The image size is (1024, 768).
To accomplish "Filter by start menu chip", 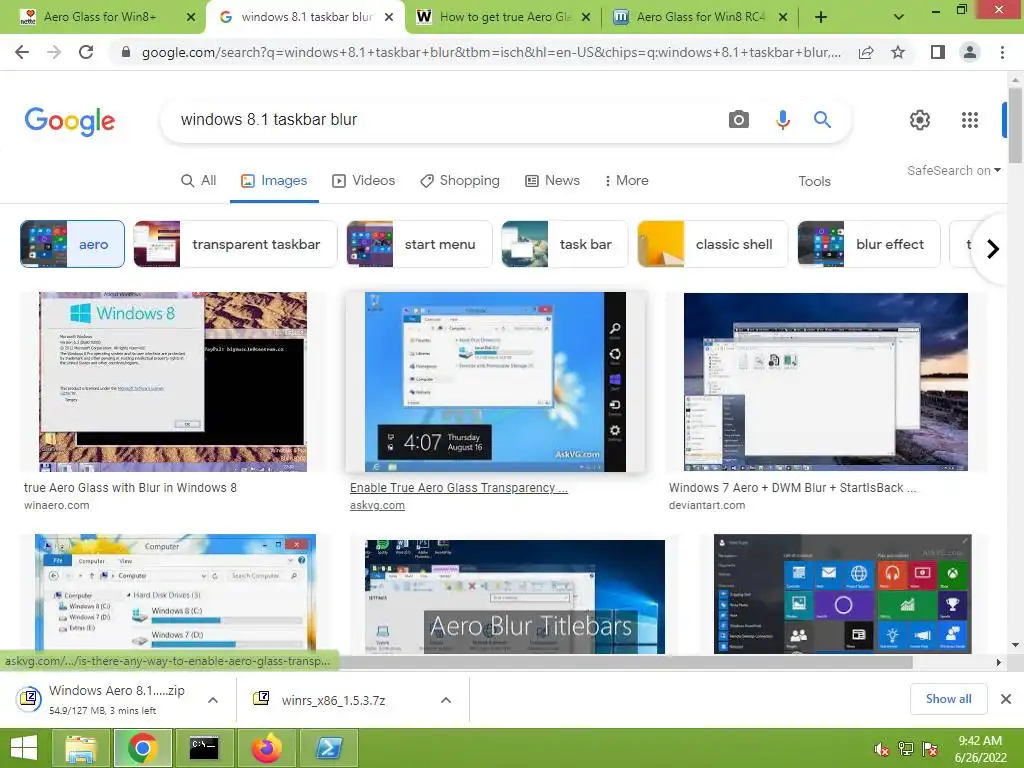I will [x=419, y=244].
